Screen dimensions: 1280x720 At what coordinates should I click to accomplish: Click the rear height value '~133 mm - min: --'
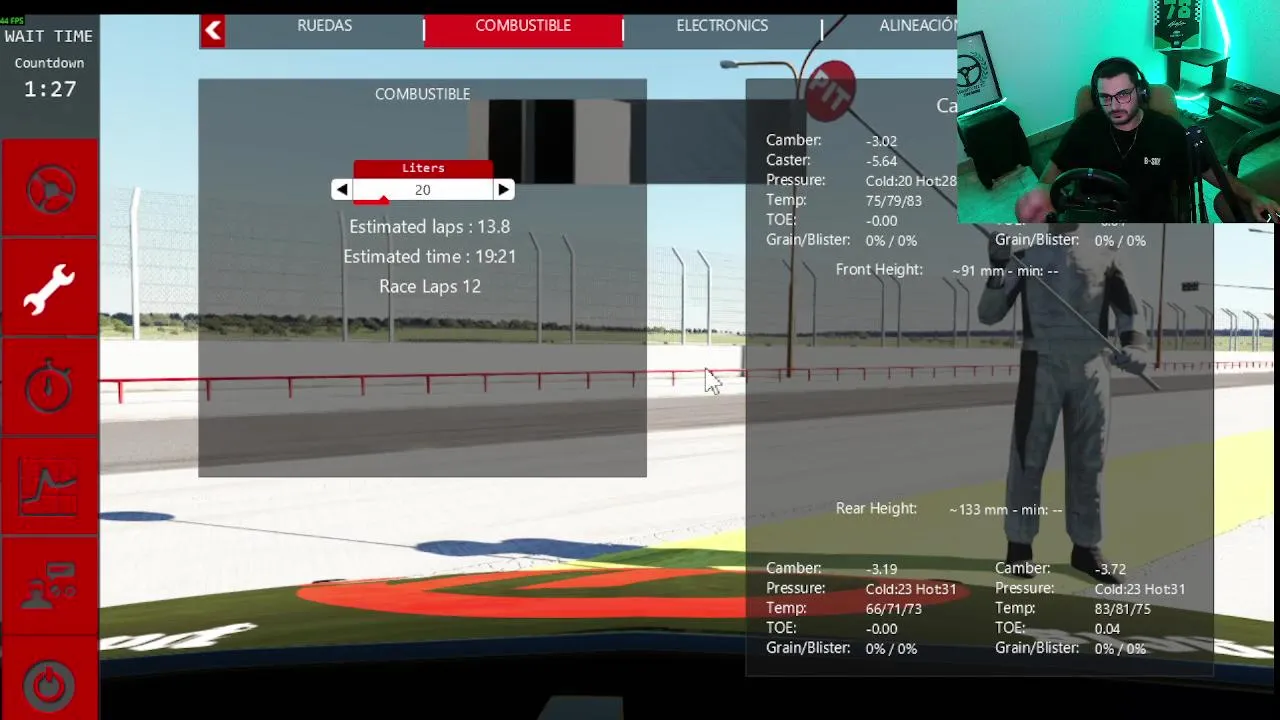1005,510
